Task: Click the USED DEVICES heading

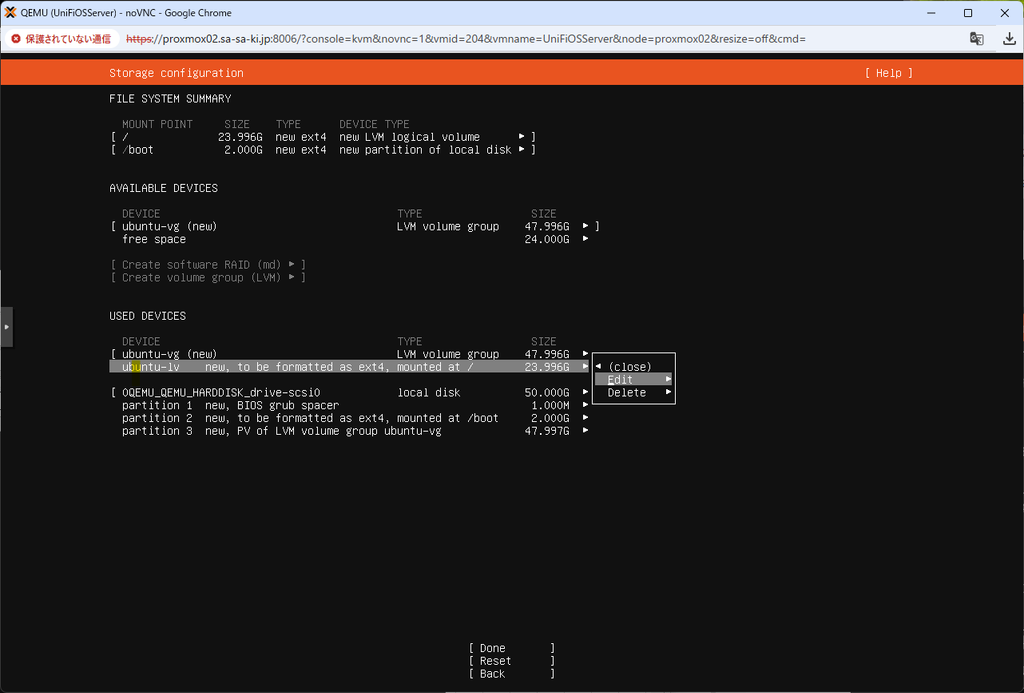Action: click(x=148, y=316)
